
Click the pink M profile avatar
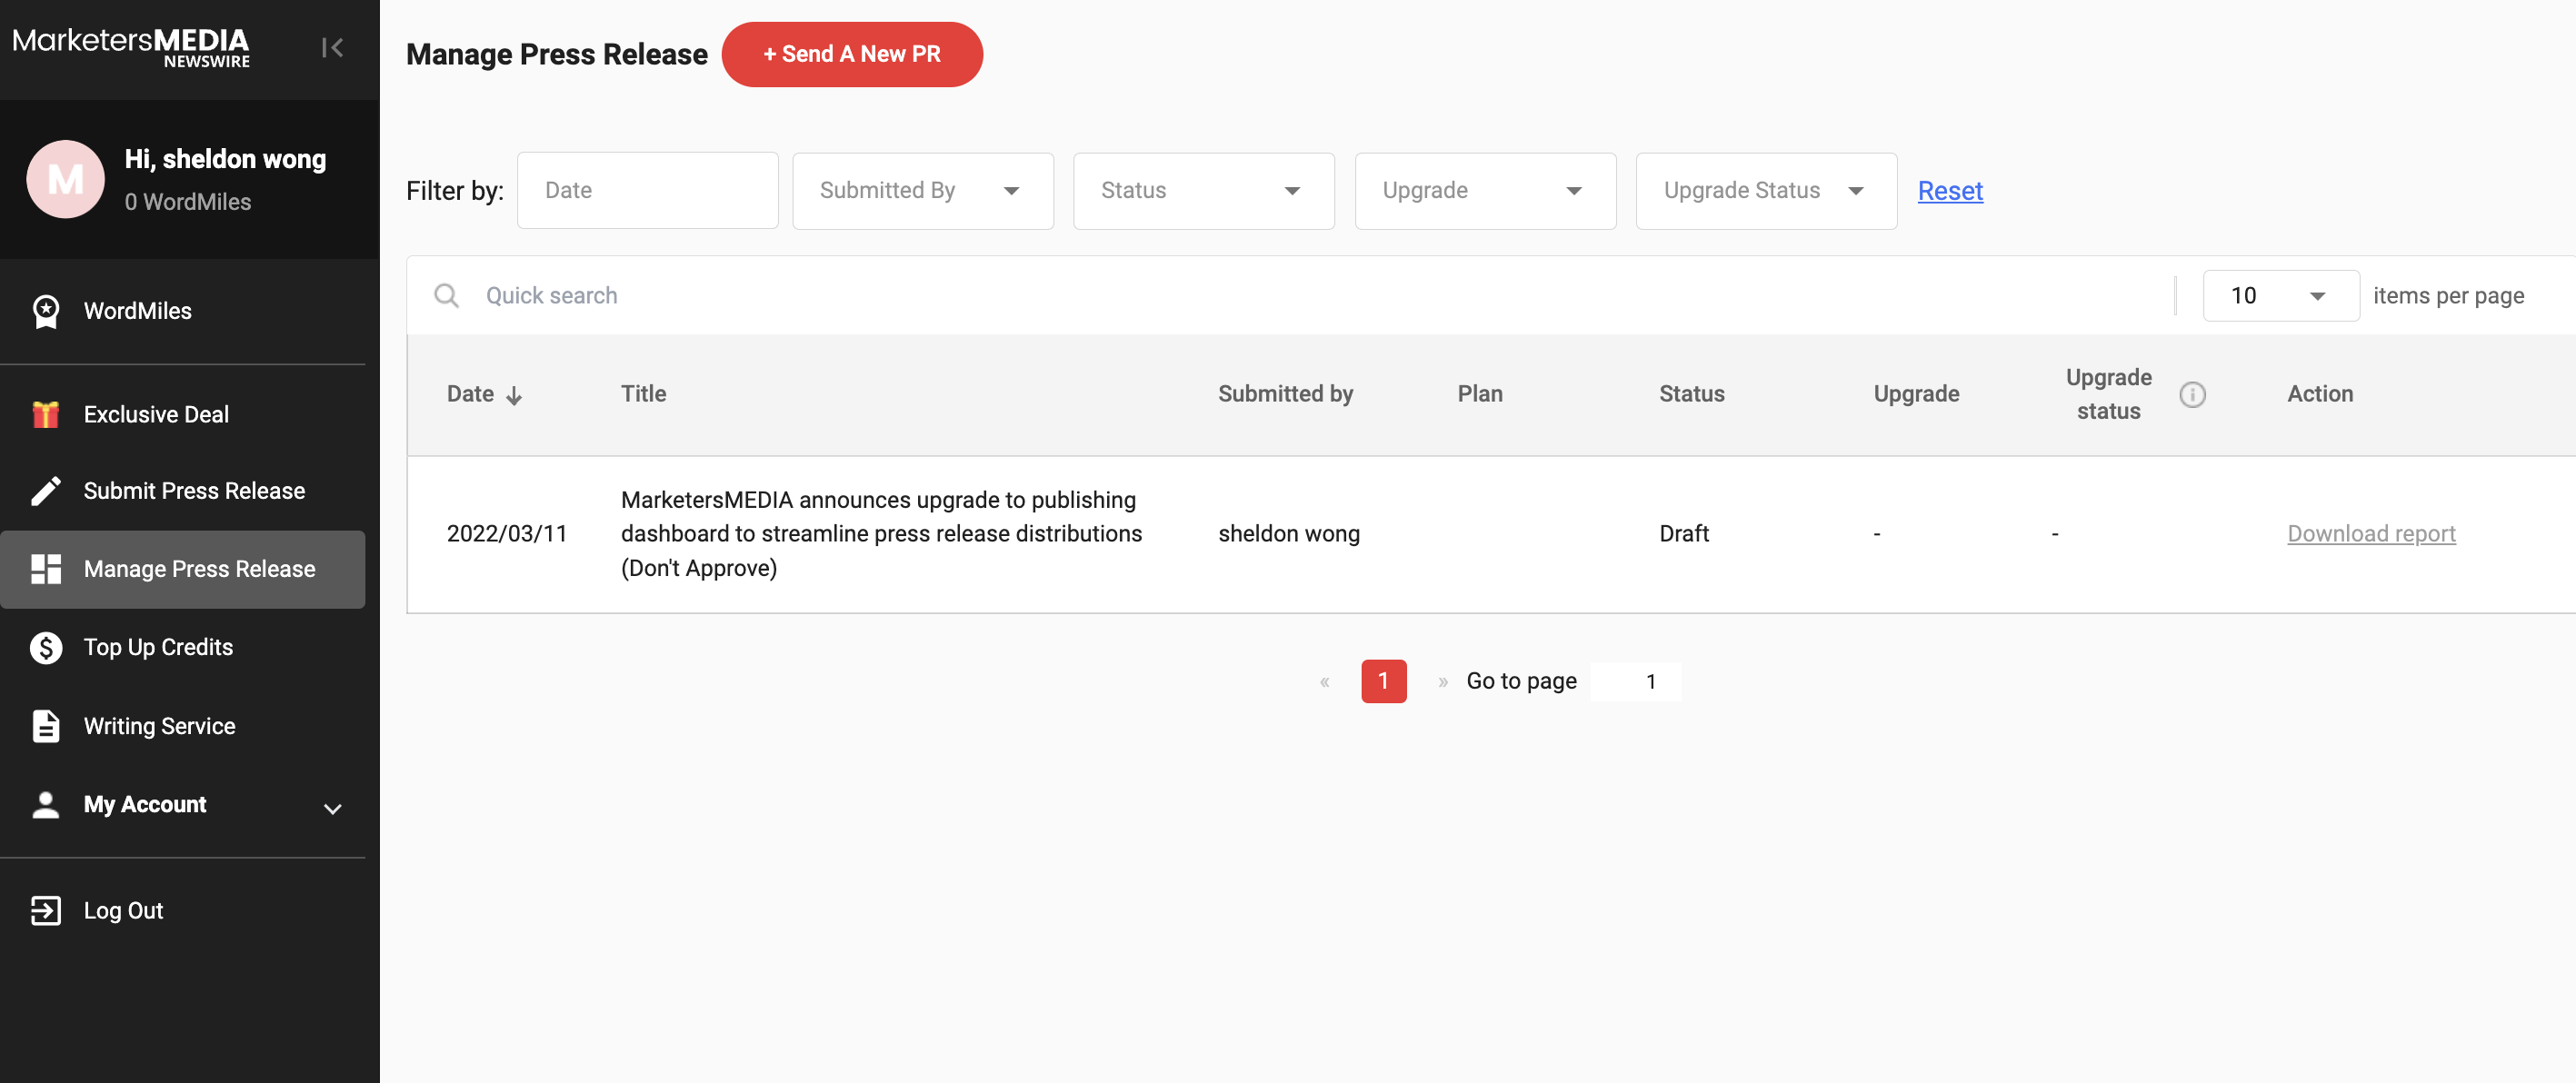pyautogui.click(x=66, y=179)
